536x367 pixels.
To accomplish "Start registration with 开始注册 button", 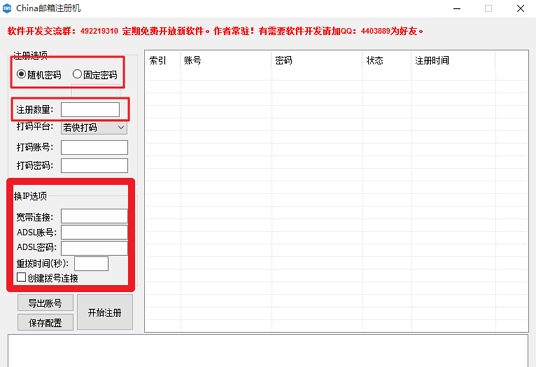I will coord(105,312).
